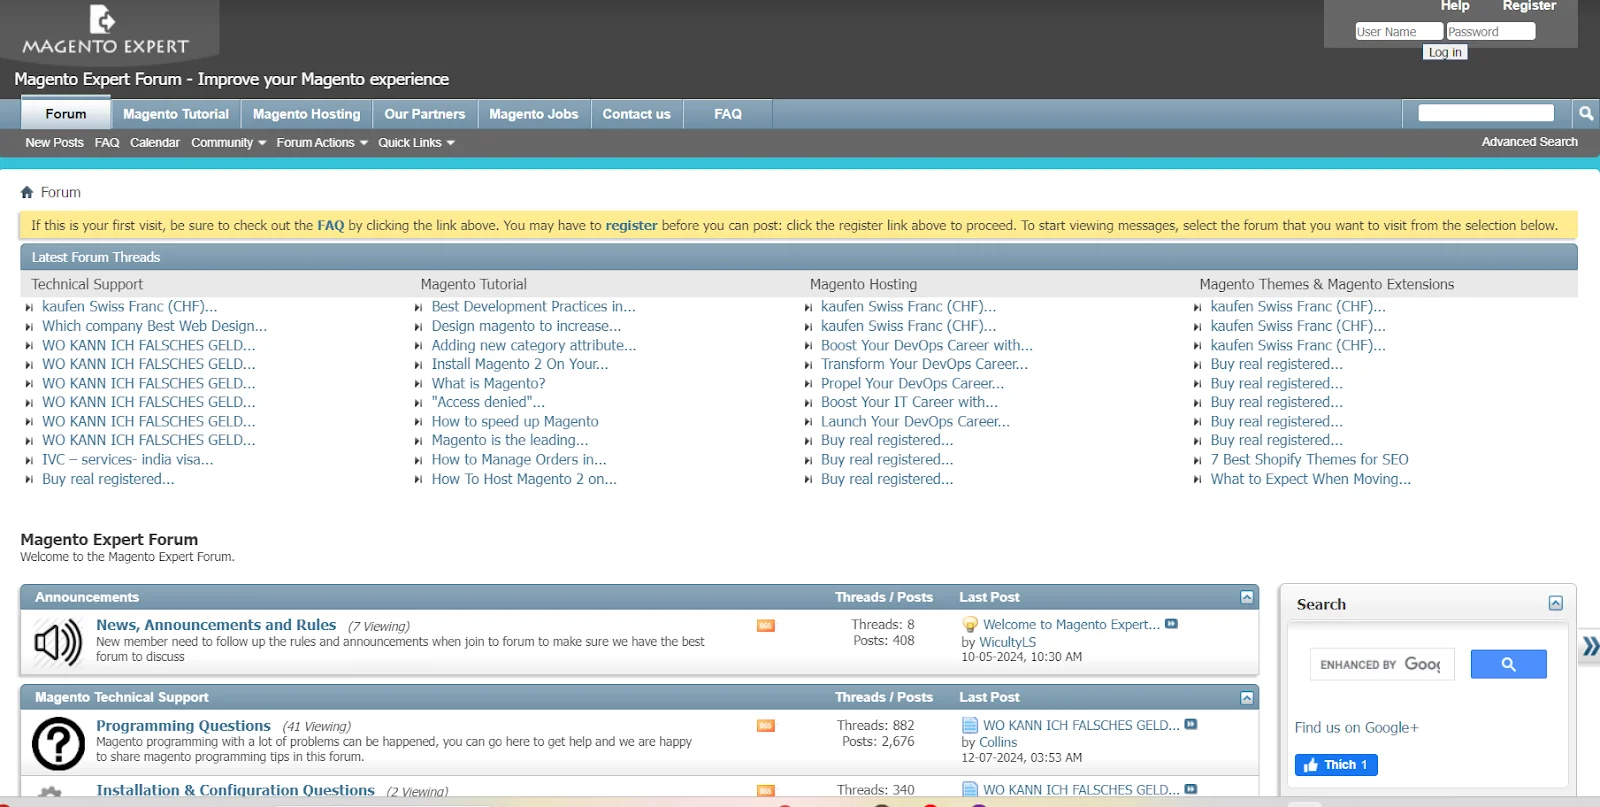Open the Community dropdown menu

click(228, 143)
